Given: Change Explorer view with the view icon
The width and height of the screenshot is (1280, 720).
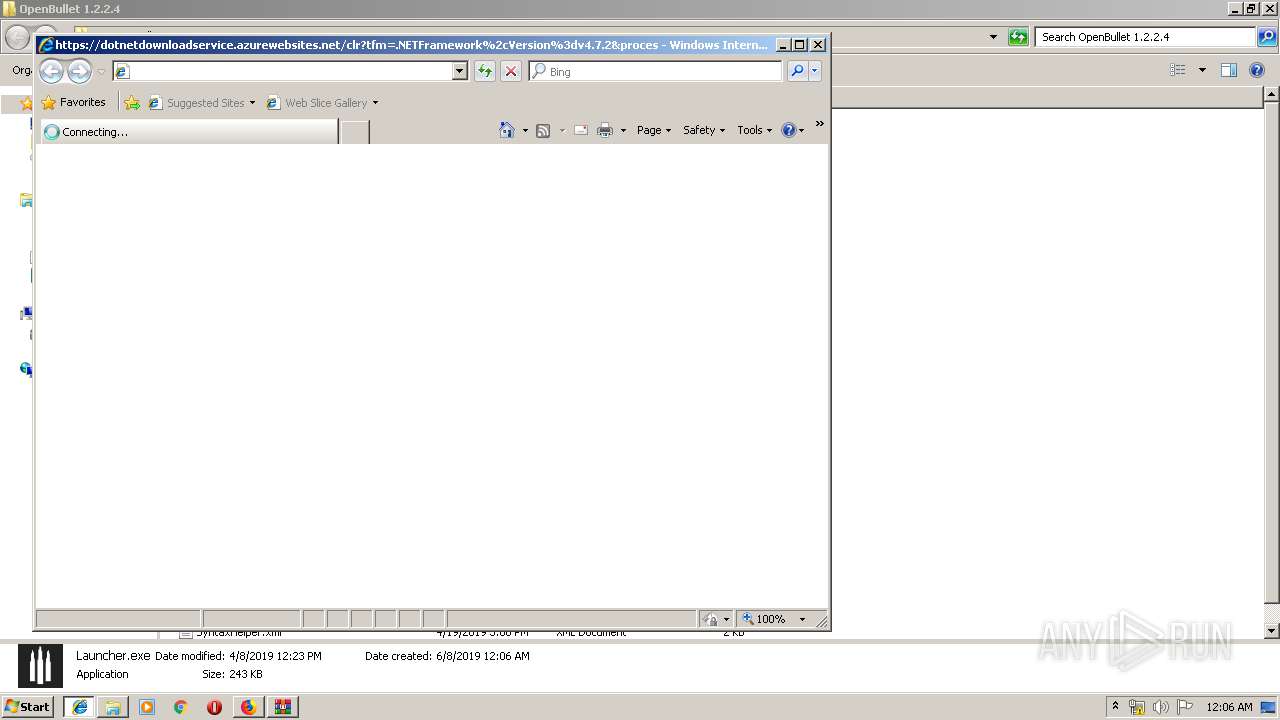Looking at the screenshot, I should tap(1179, 70).
